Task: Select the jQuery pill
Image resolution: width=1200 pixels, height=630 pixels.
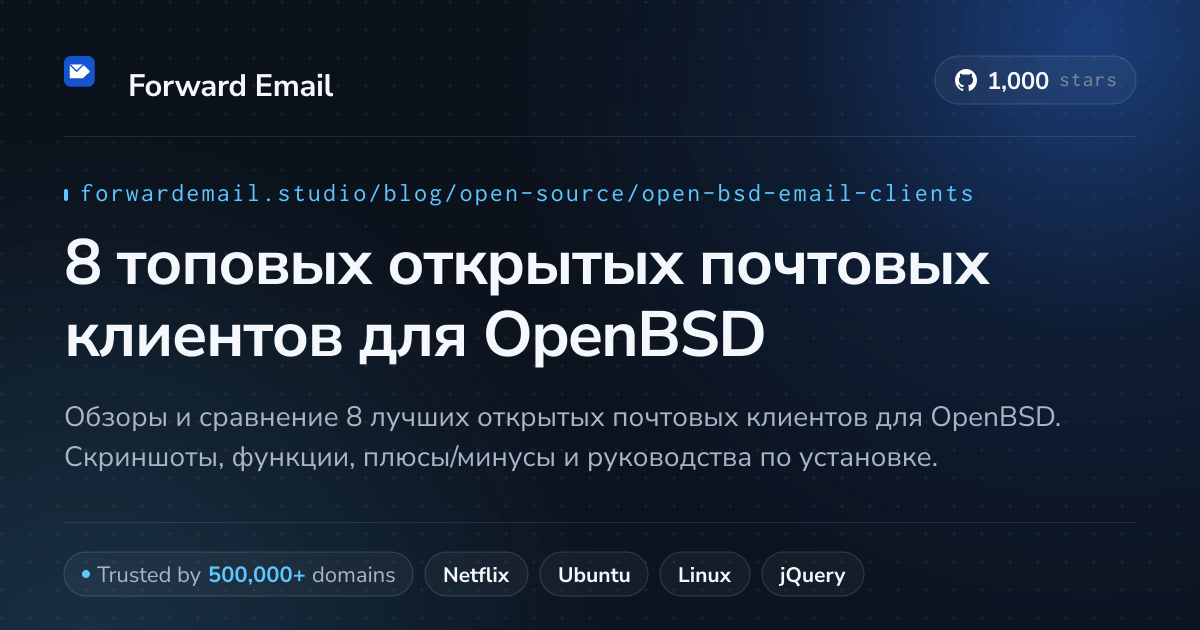Action: [x=812, y=575]
